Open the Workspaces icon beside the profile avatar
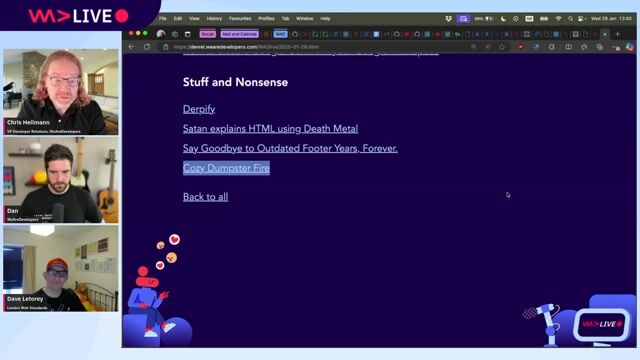Screen dimensions: 640x360 tap(175, 34)
